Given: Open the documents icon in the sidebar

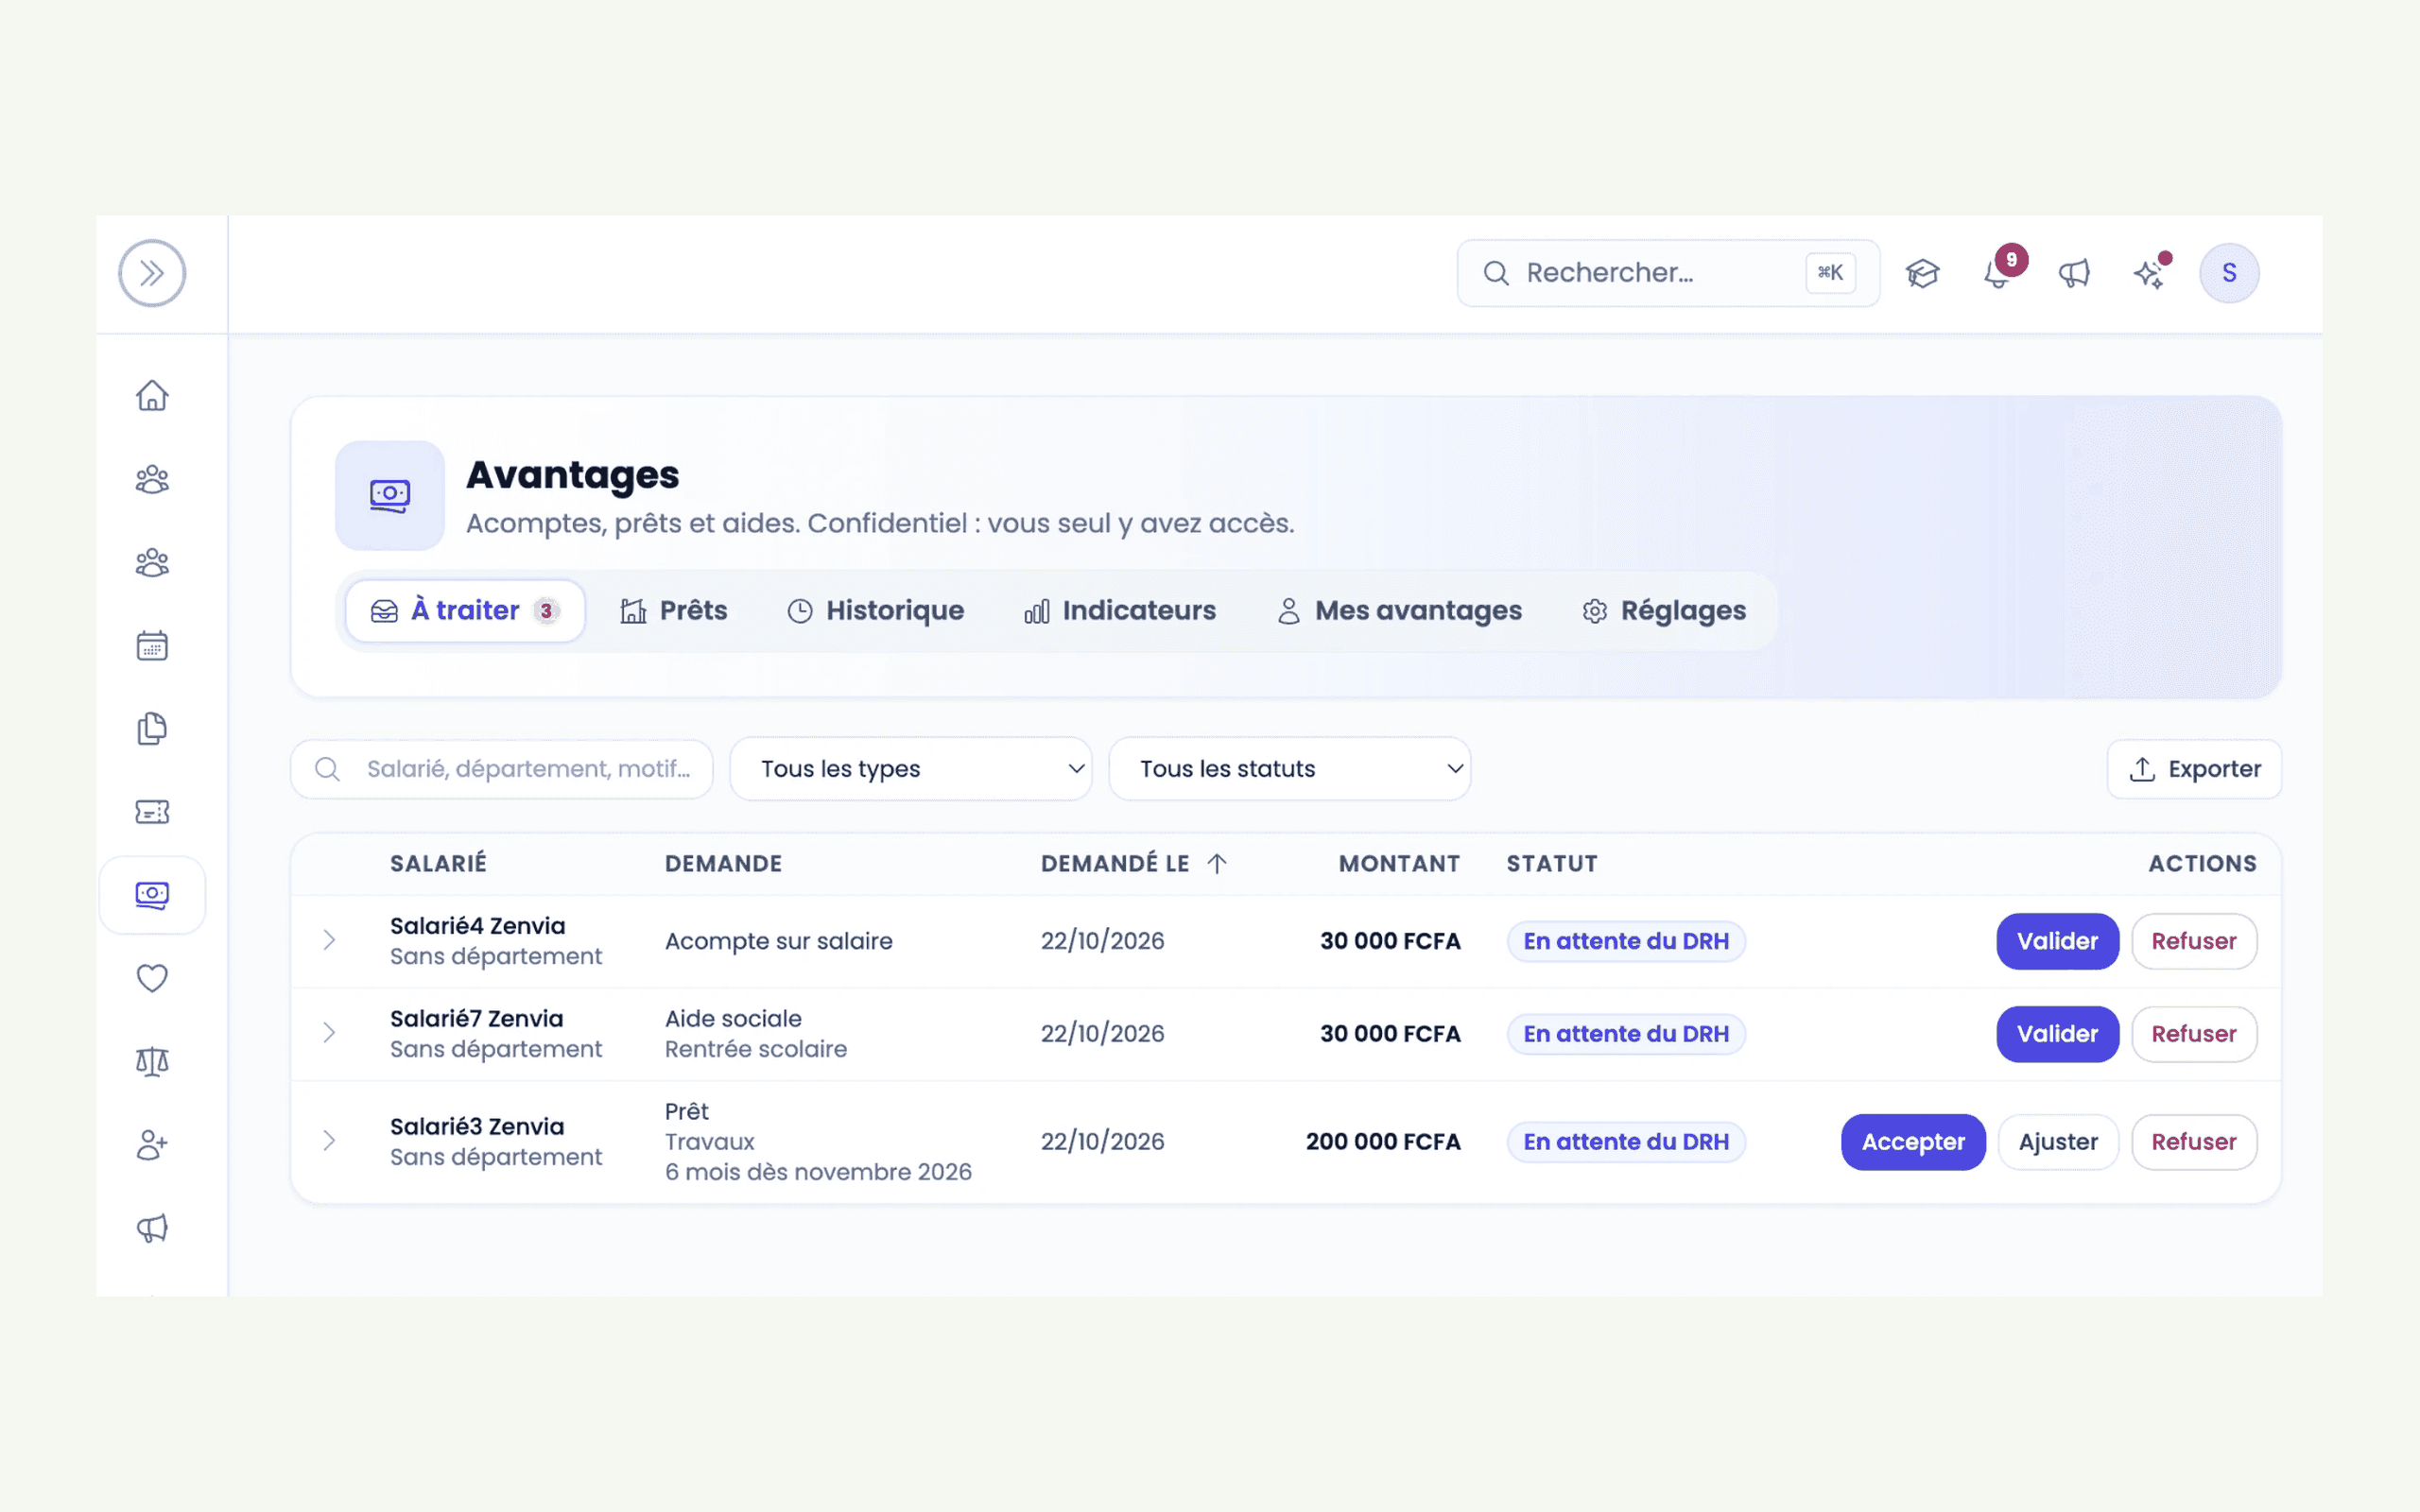Looking at the screenshot, I should click(152, 729).
